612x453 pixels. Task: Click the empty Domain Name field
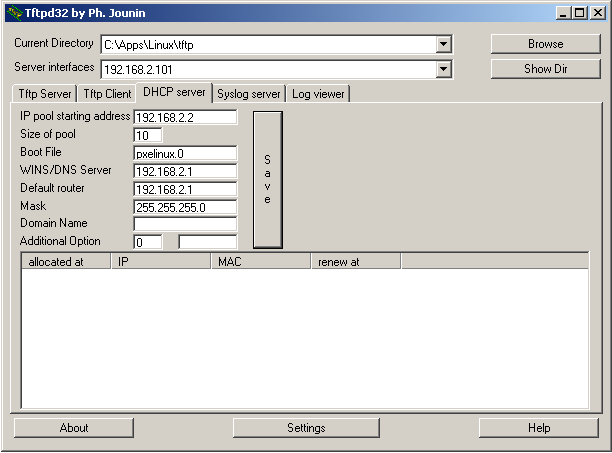pos(185,224)
